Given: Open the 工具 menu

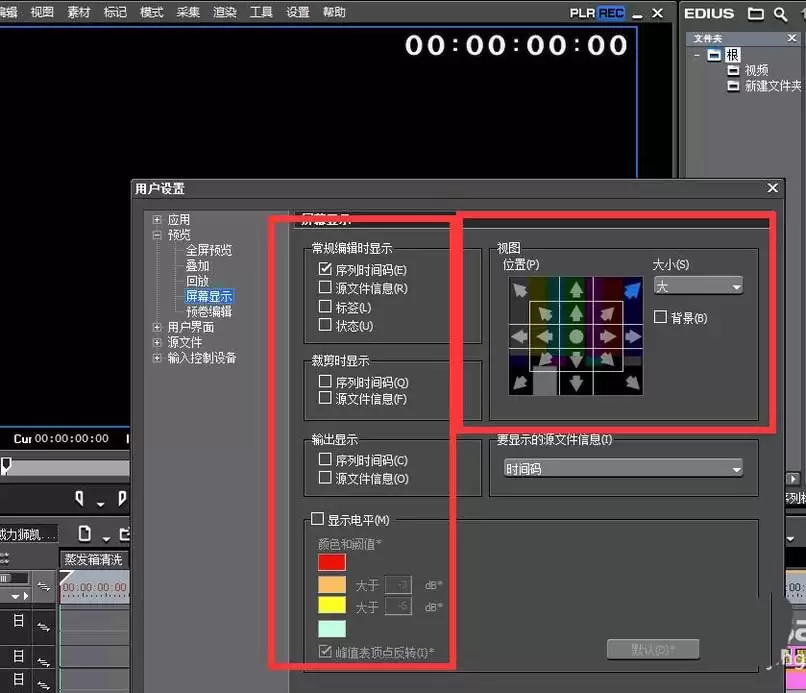Looking at the screenshot, I should (261, 12).
